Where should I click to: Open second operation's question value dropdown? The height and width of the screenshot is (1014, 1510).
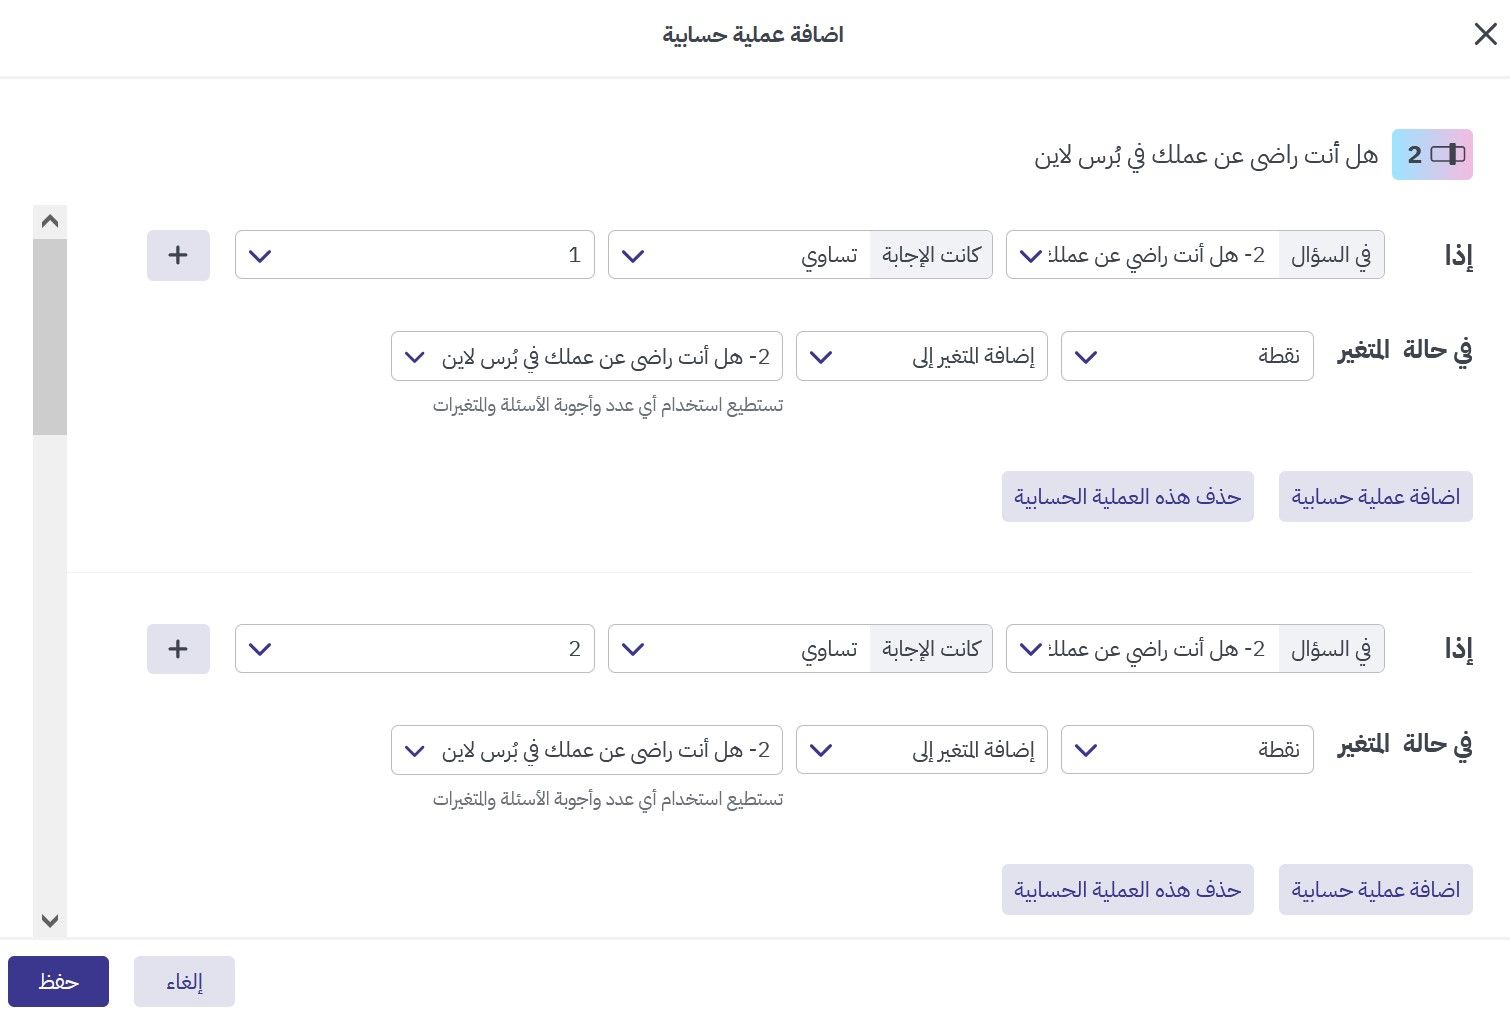point(587,750)
